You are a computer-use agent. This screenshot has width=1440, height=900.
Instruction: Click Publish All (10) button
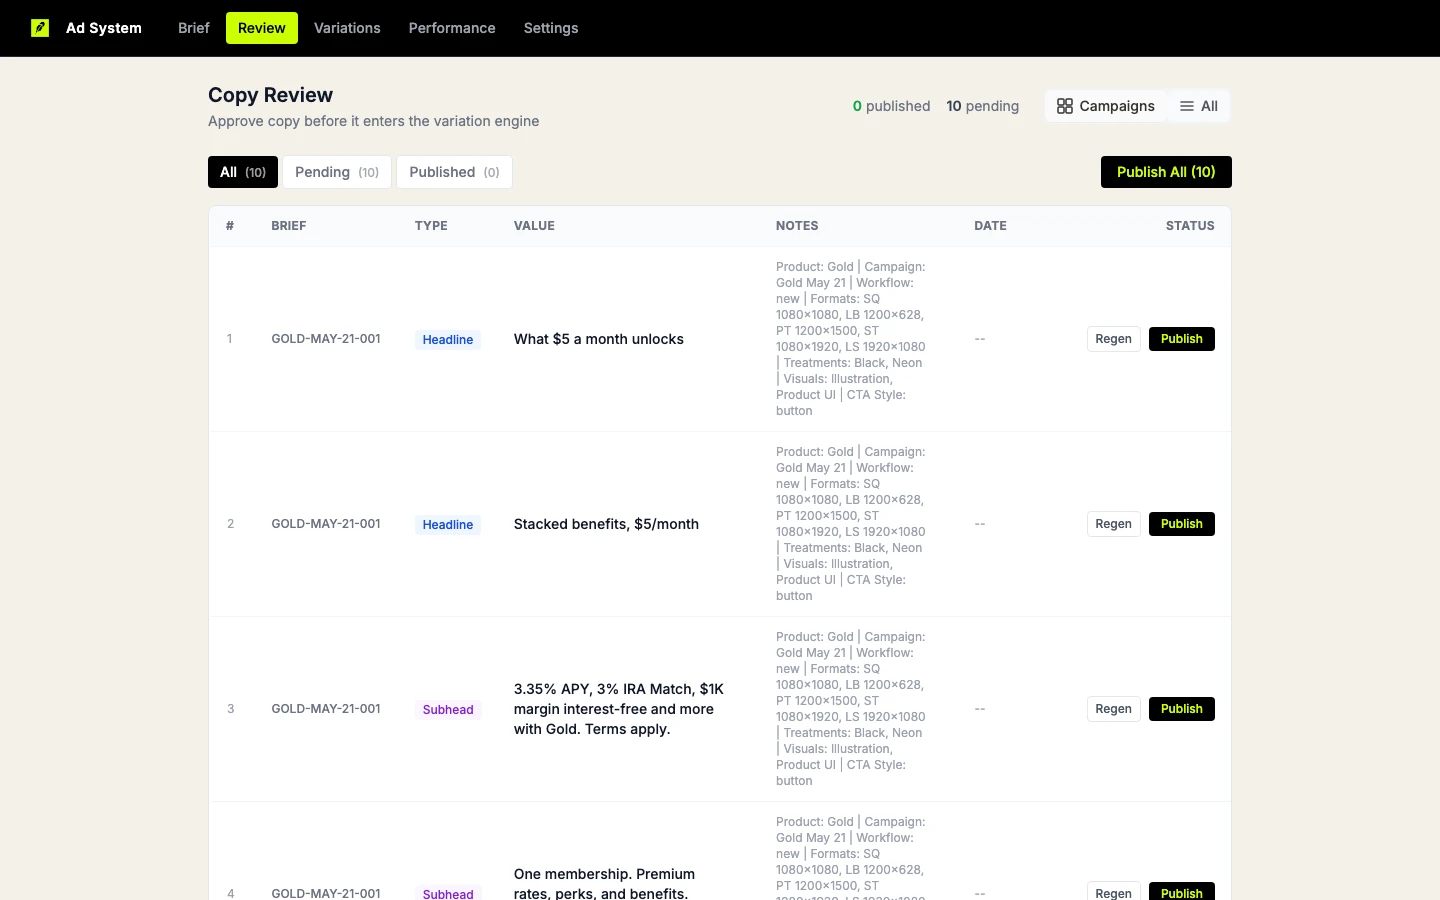click(1166, 172)
